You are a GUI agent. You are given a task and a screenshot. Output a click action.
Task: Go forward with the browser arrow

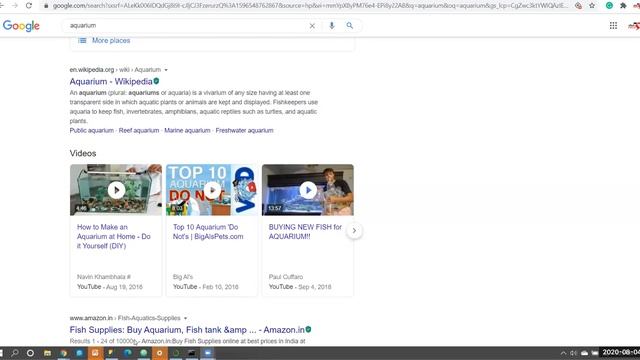point(15,6)
